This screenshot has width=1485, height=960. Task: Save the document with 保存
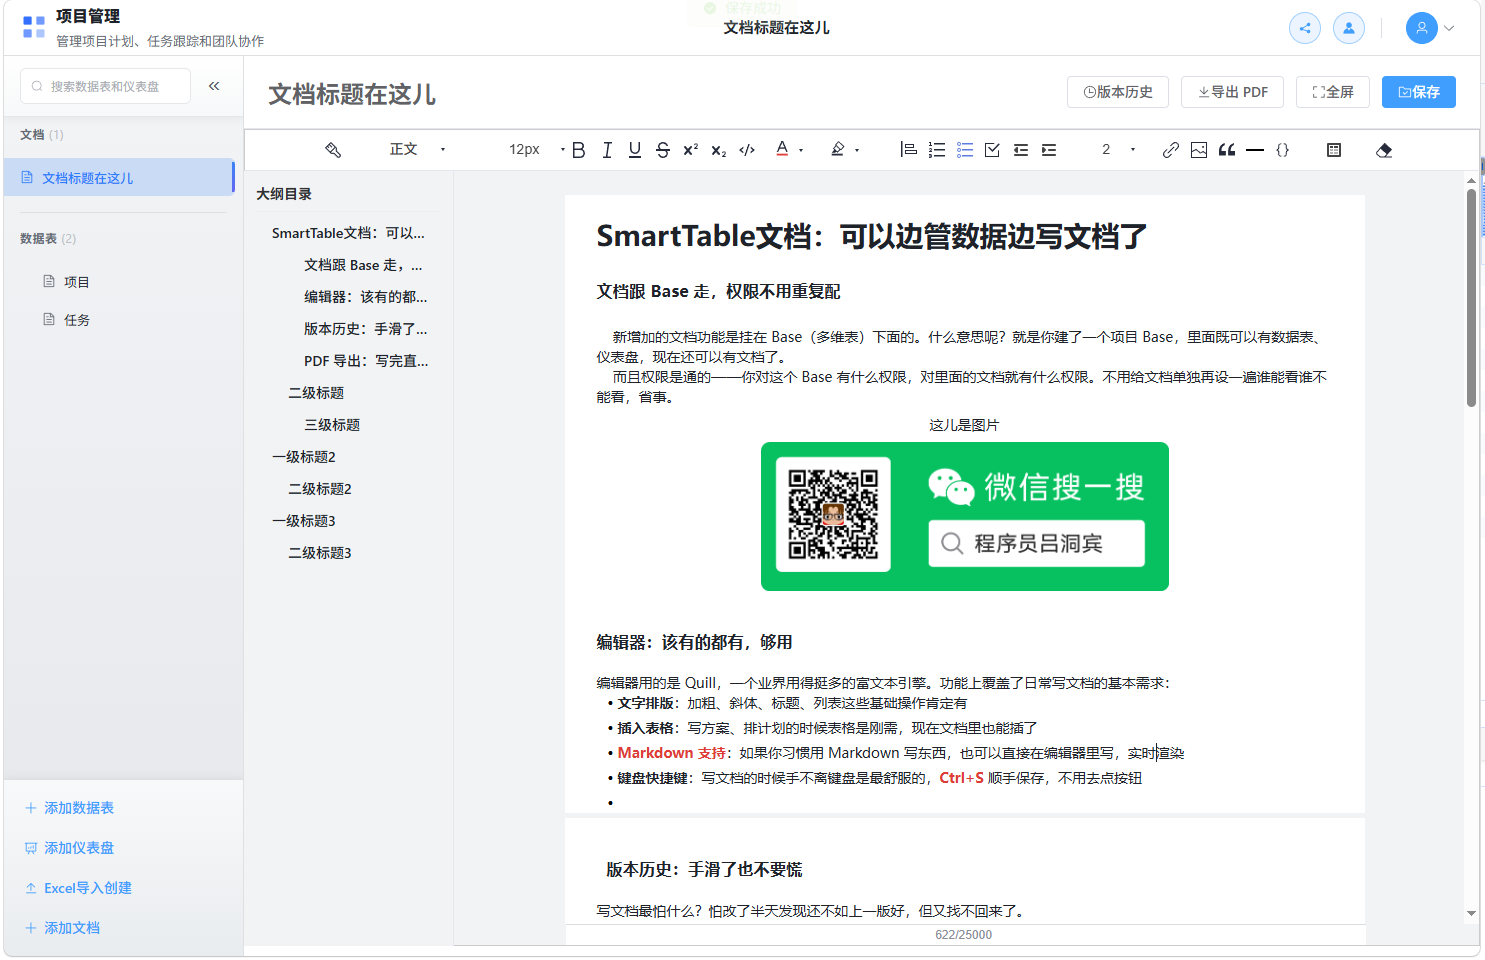point(1419,92)
